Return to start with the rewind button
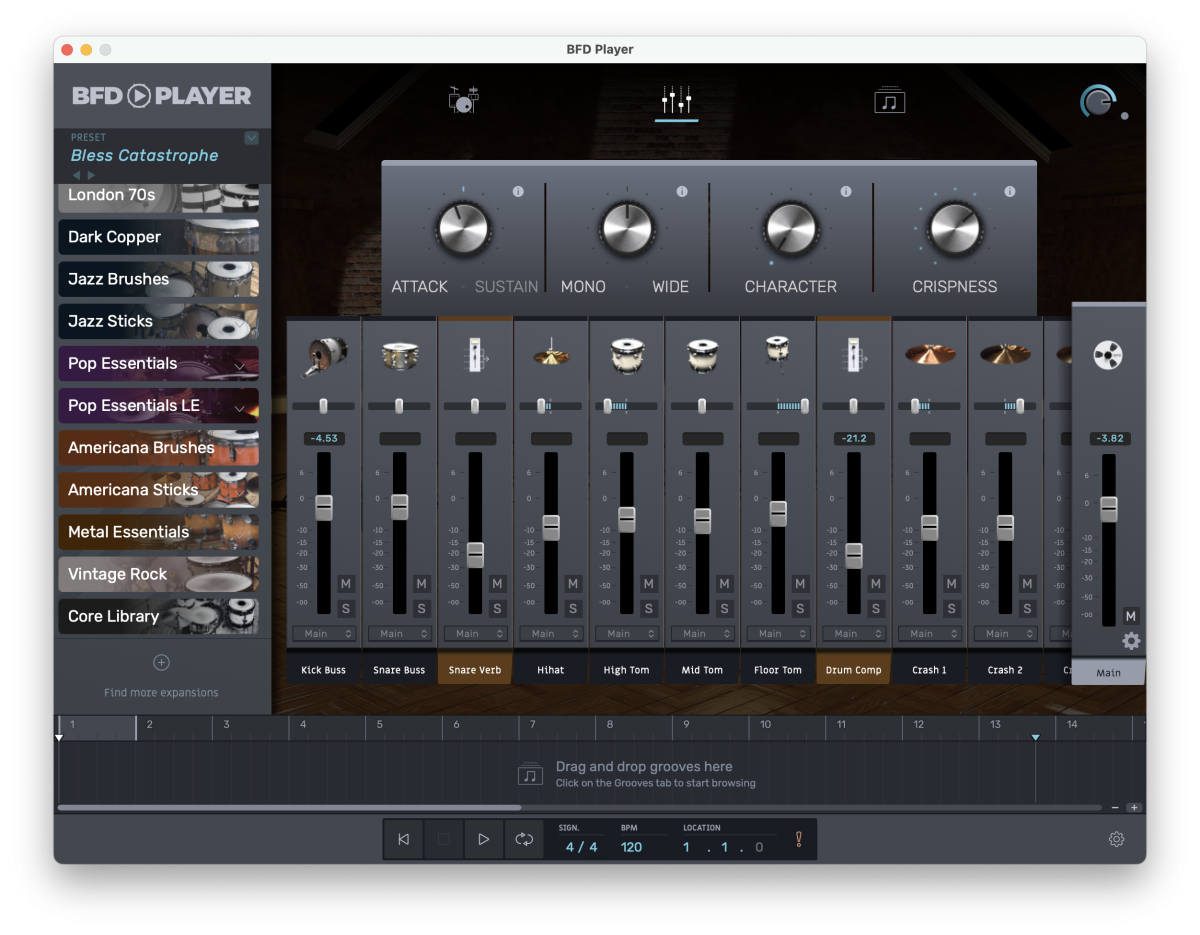 click(404, 839)
